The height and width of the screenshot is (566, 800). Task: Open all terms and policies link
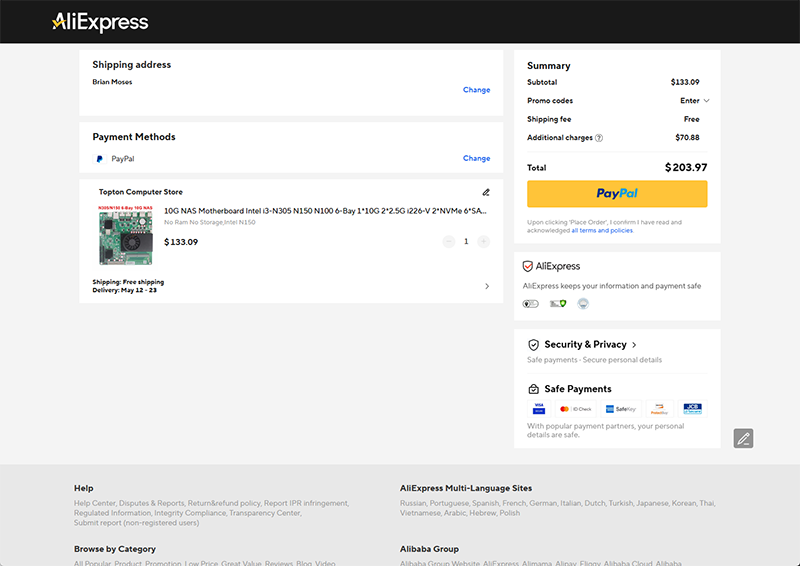pos(602,231)
